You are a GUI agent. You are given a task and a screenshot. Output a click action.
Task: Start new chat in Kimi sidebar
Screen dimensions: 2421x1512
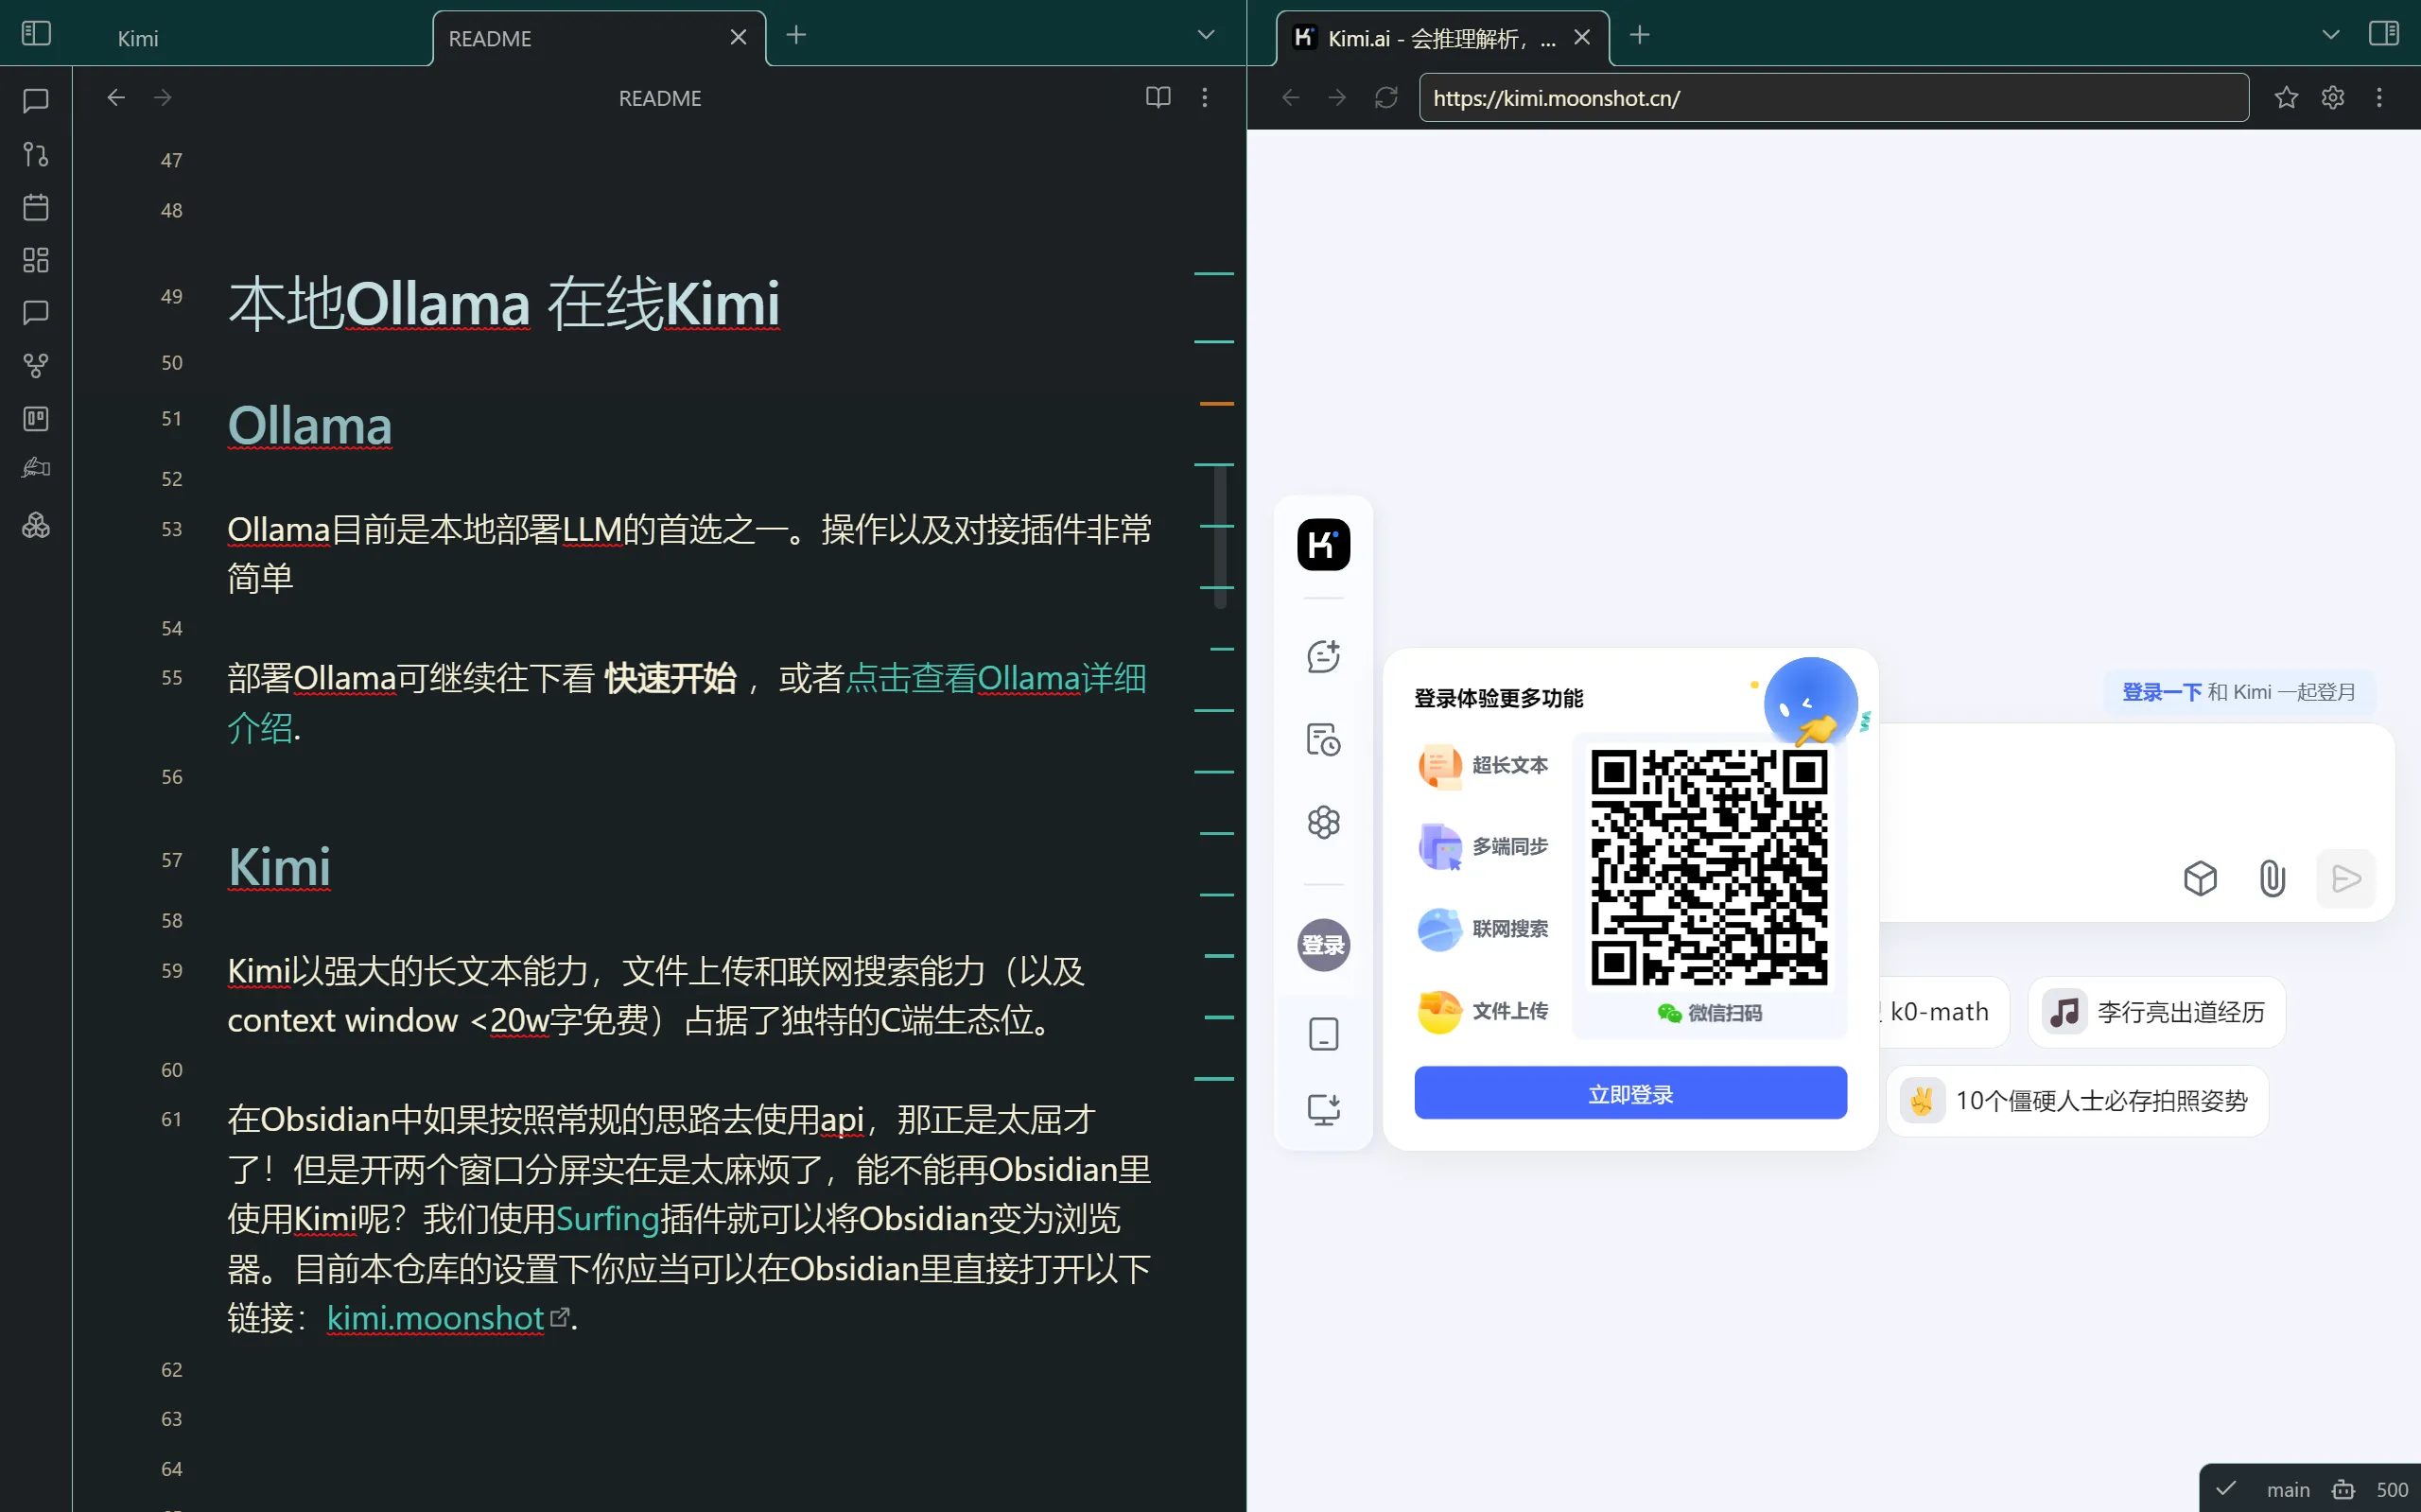coord(1323,656)
